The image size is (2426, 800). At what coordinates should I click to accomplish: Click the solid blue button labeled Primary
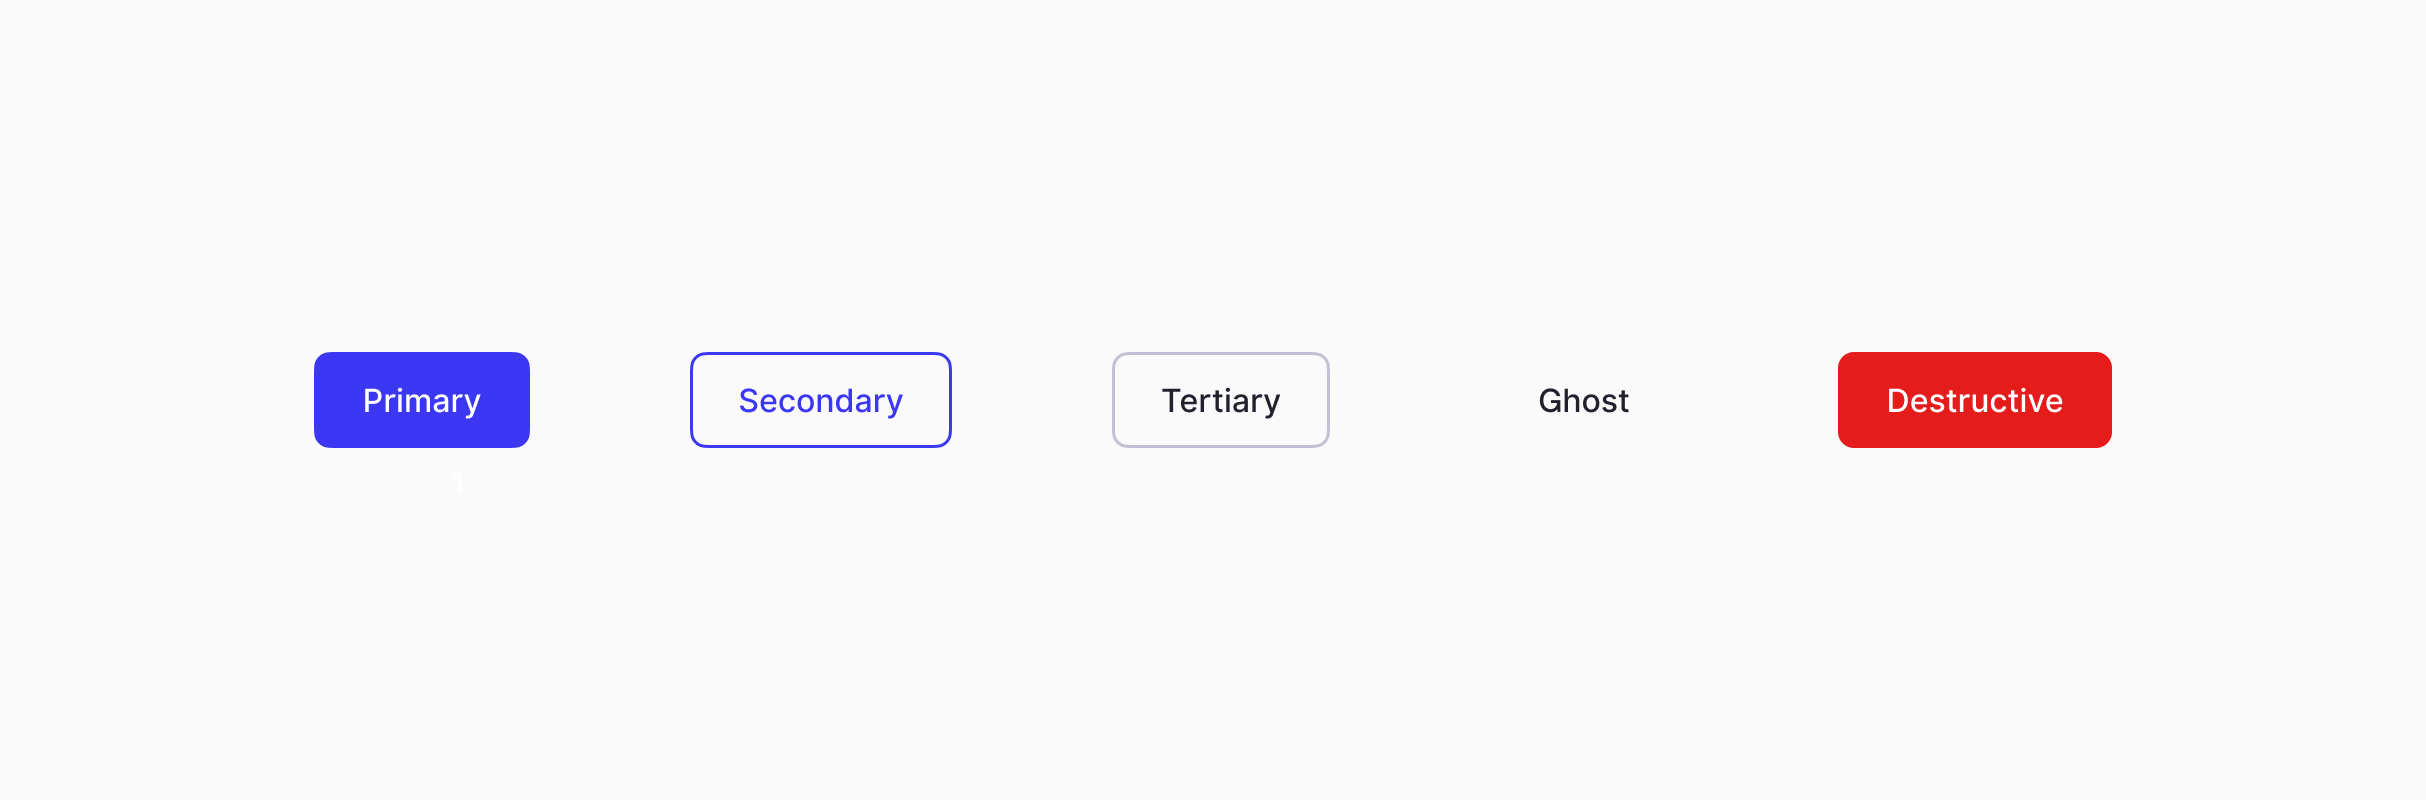(x=421, y=399)
